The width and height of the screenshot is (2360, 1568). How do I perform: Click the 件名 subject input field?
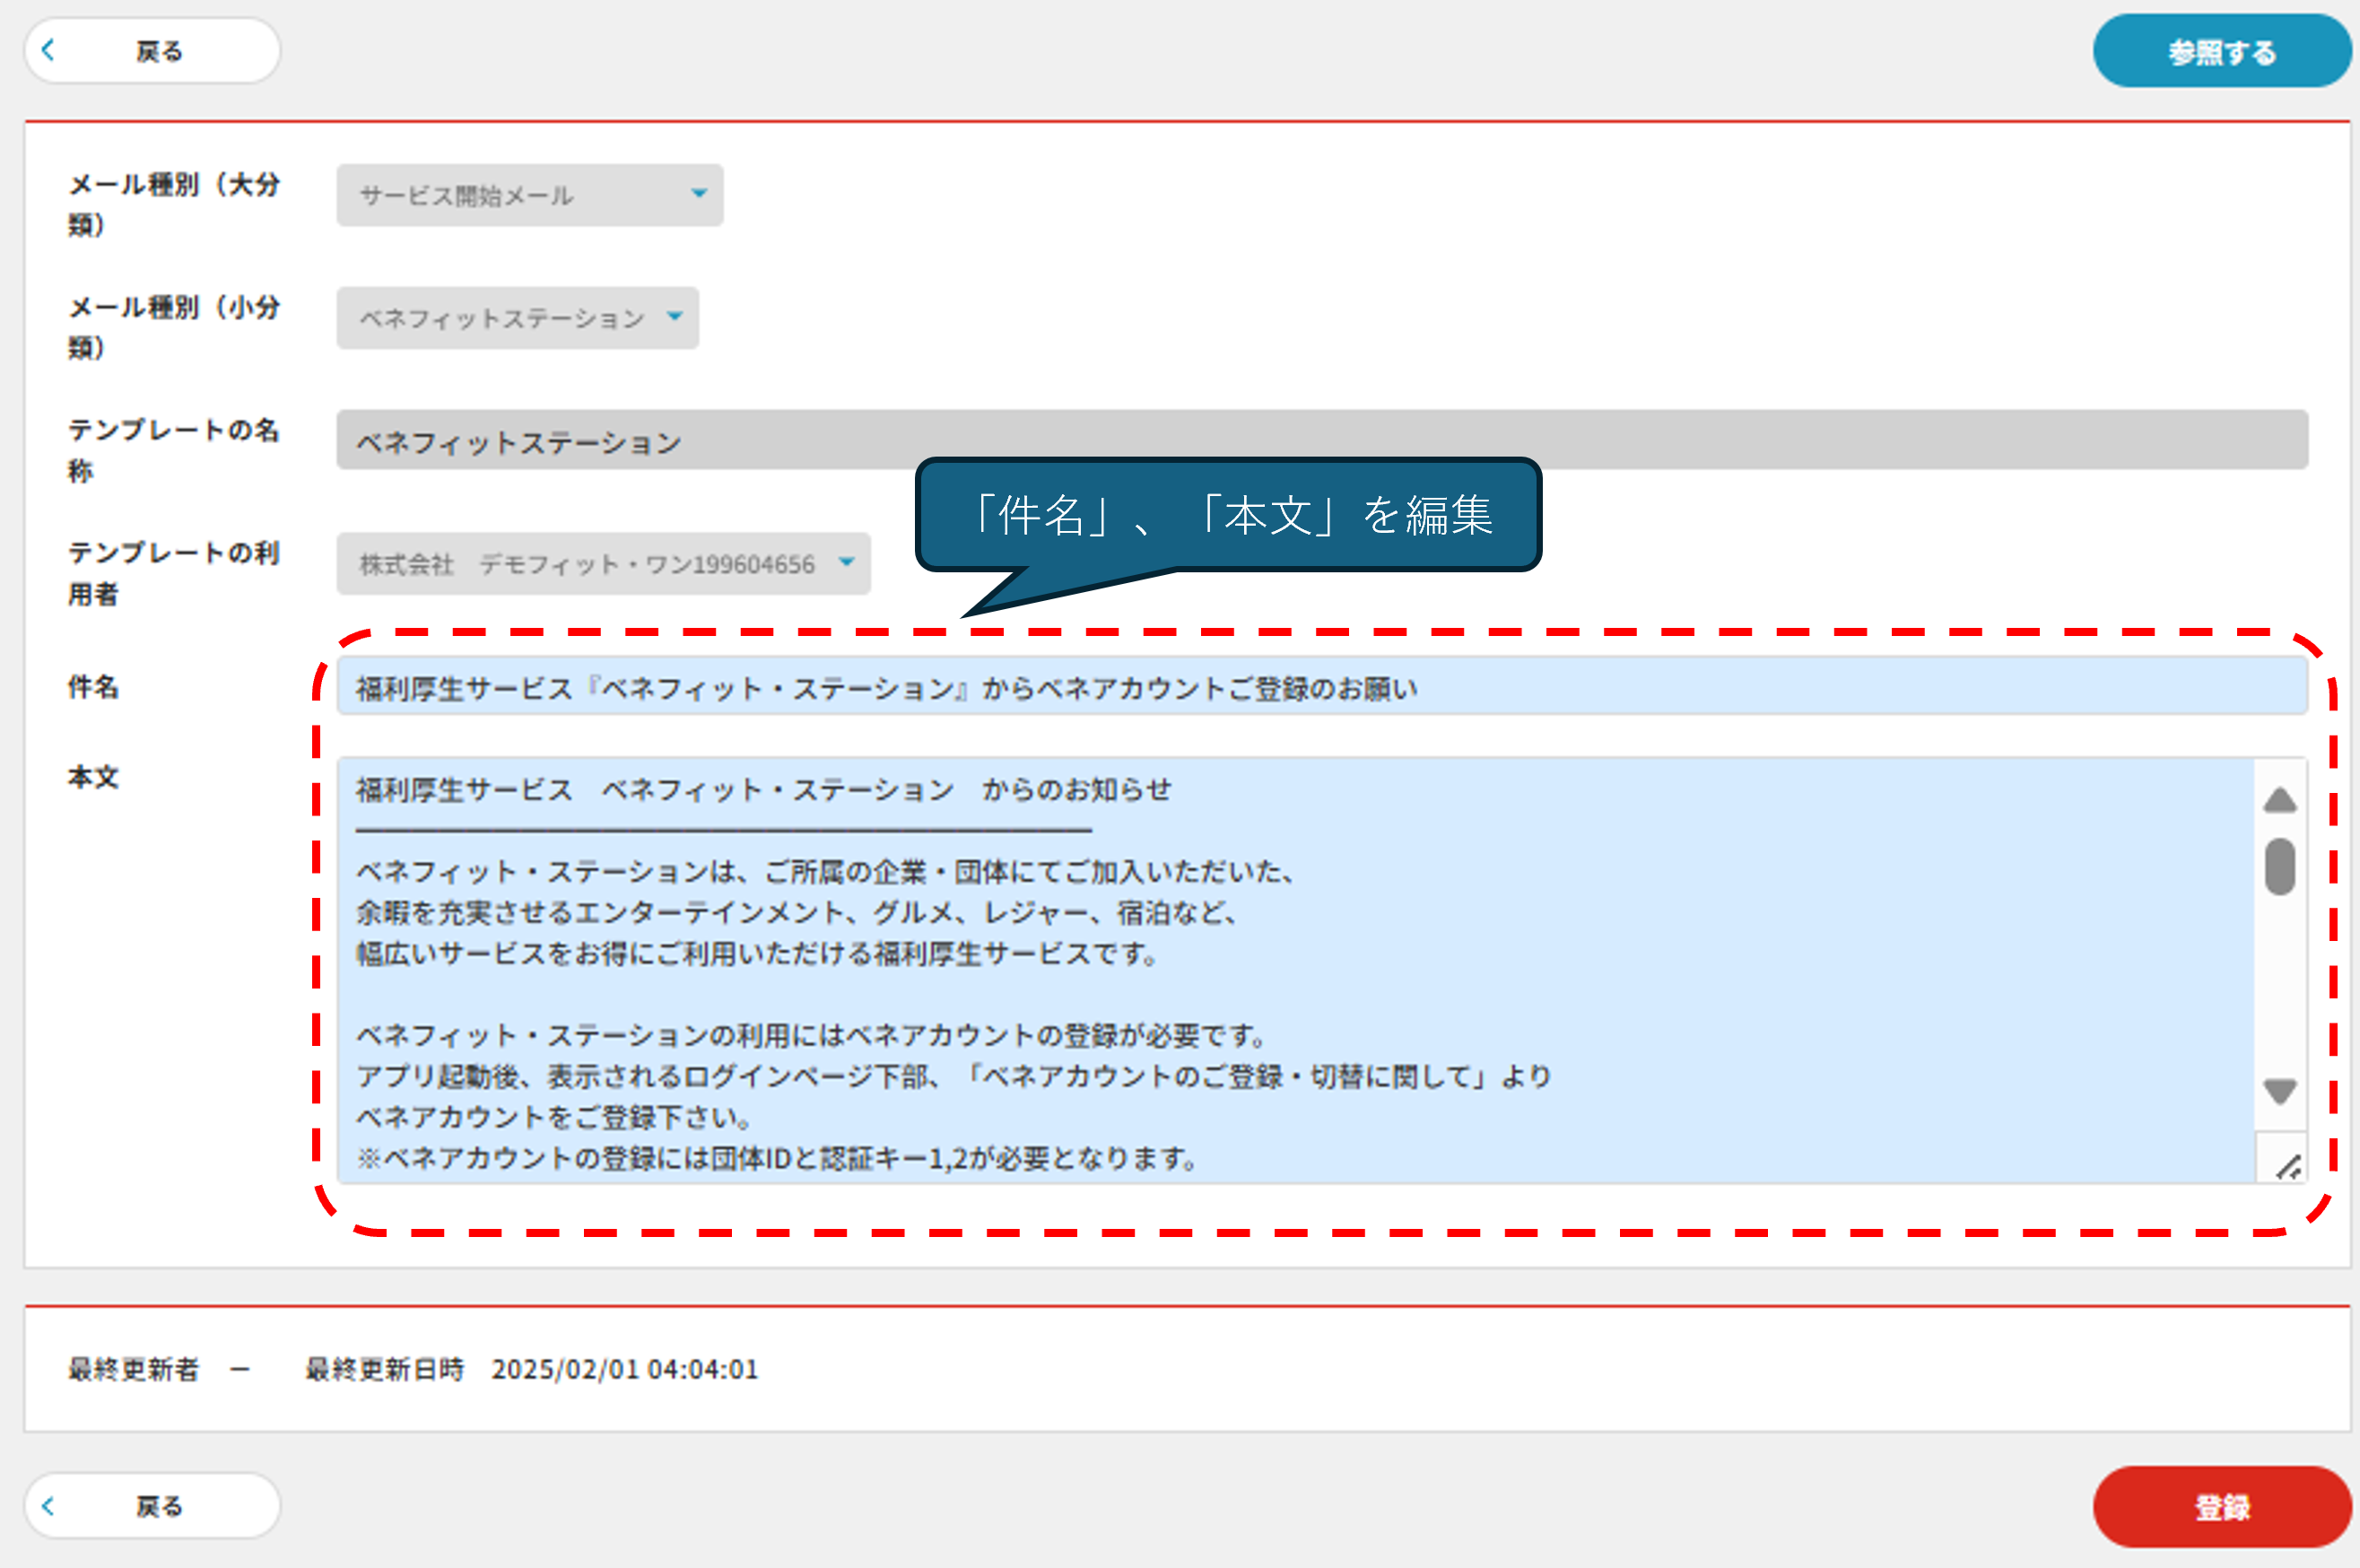1322,687
